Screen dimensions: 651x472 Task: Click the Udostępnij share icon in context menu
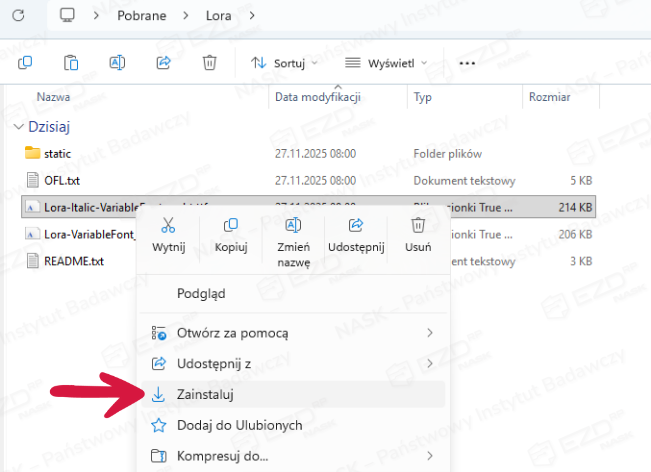356,226
